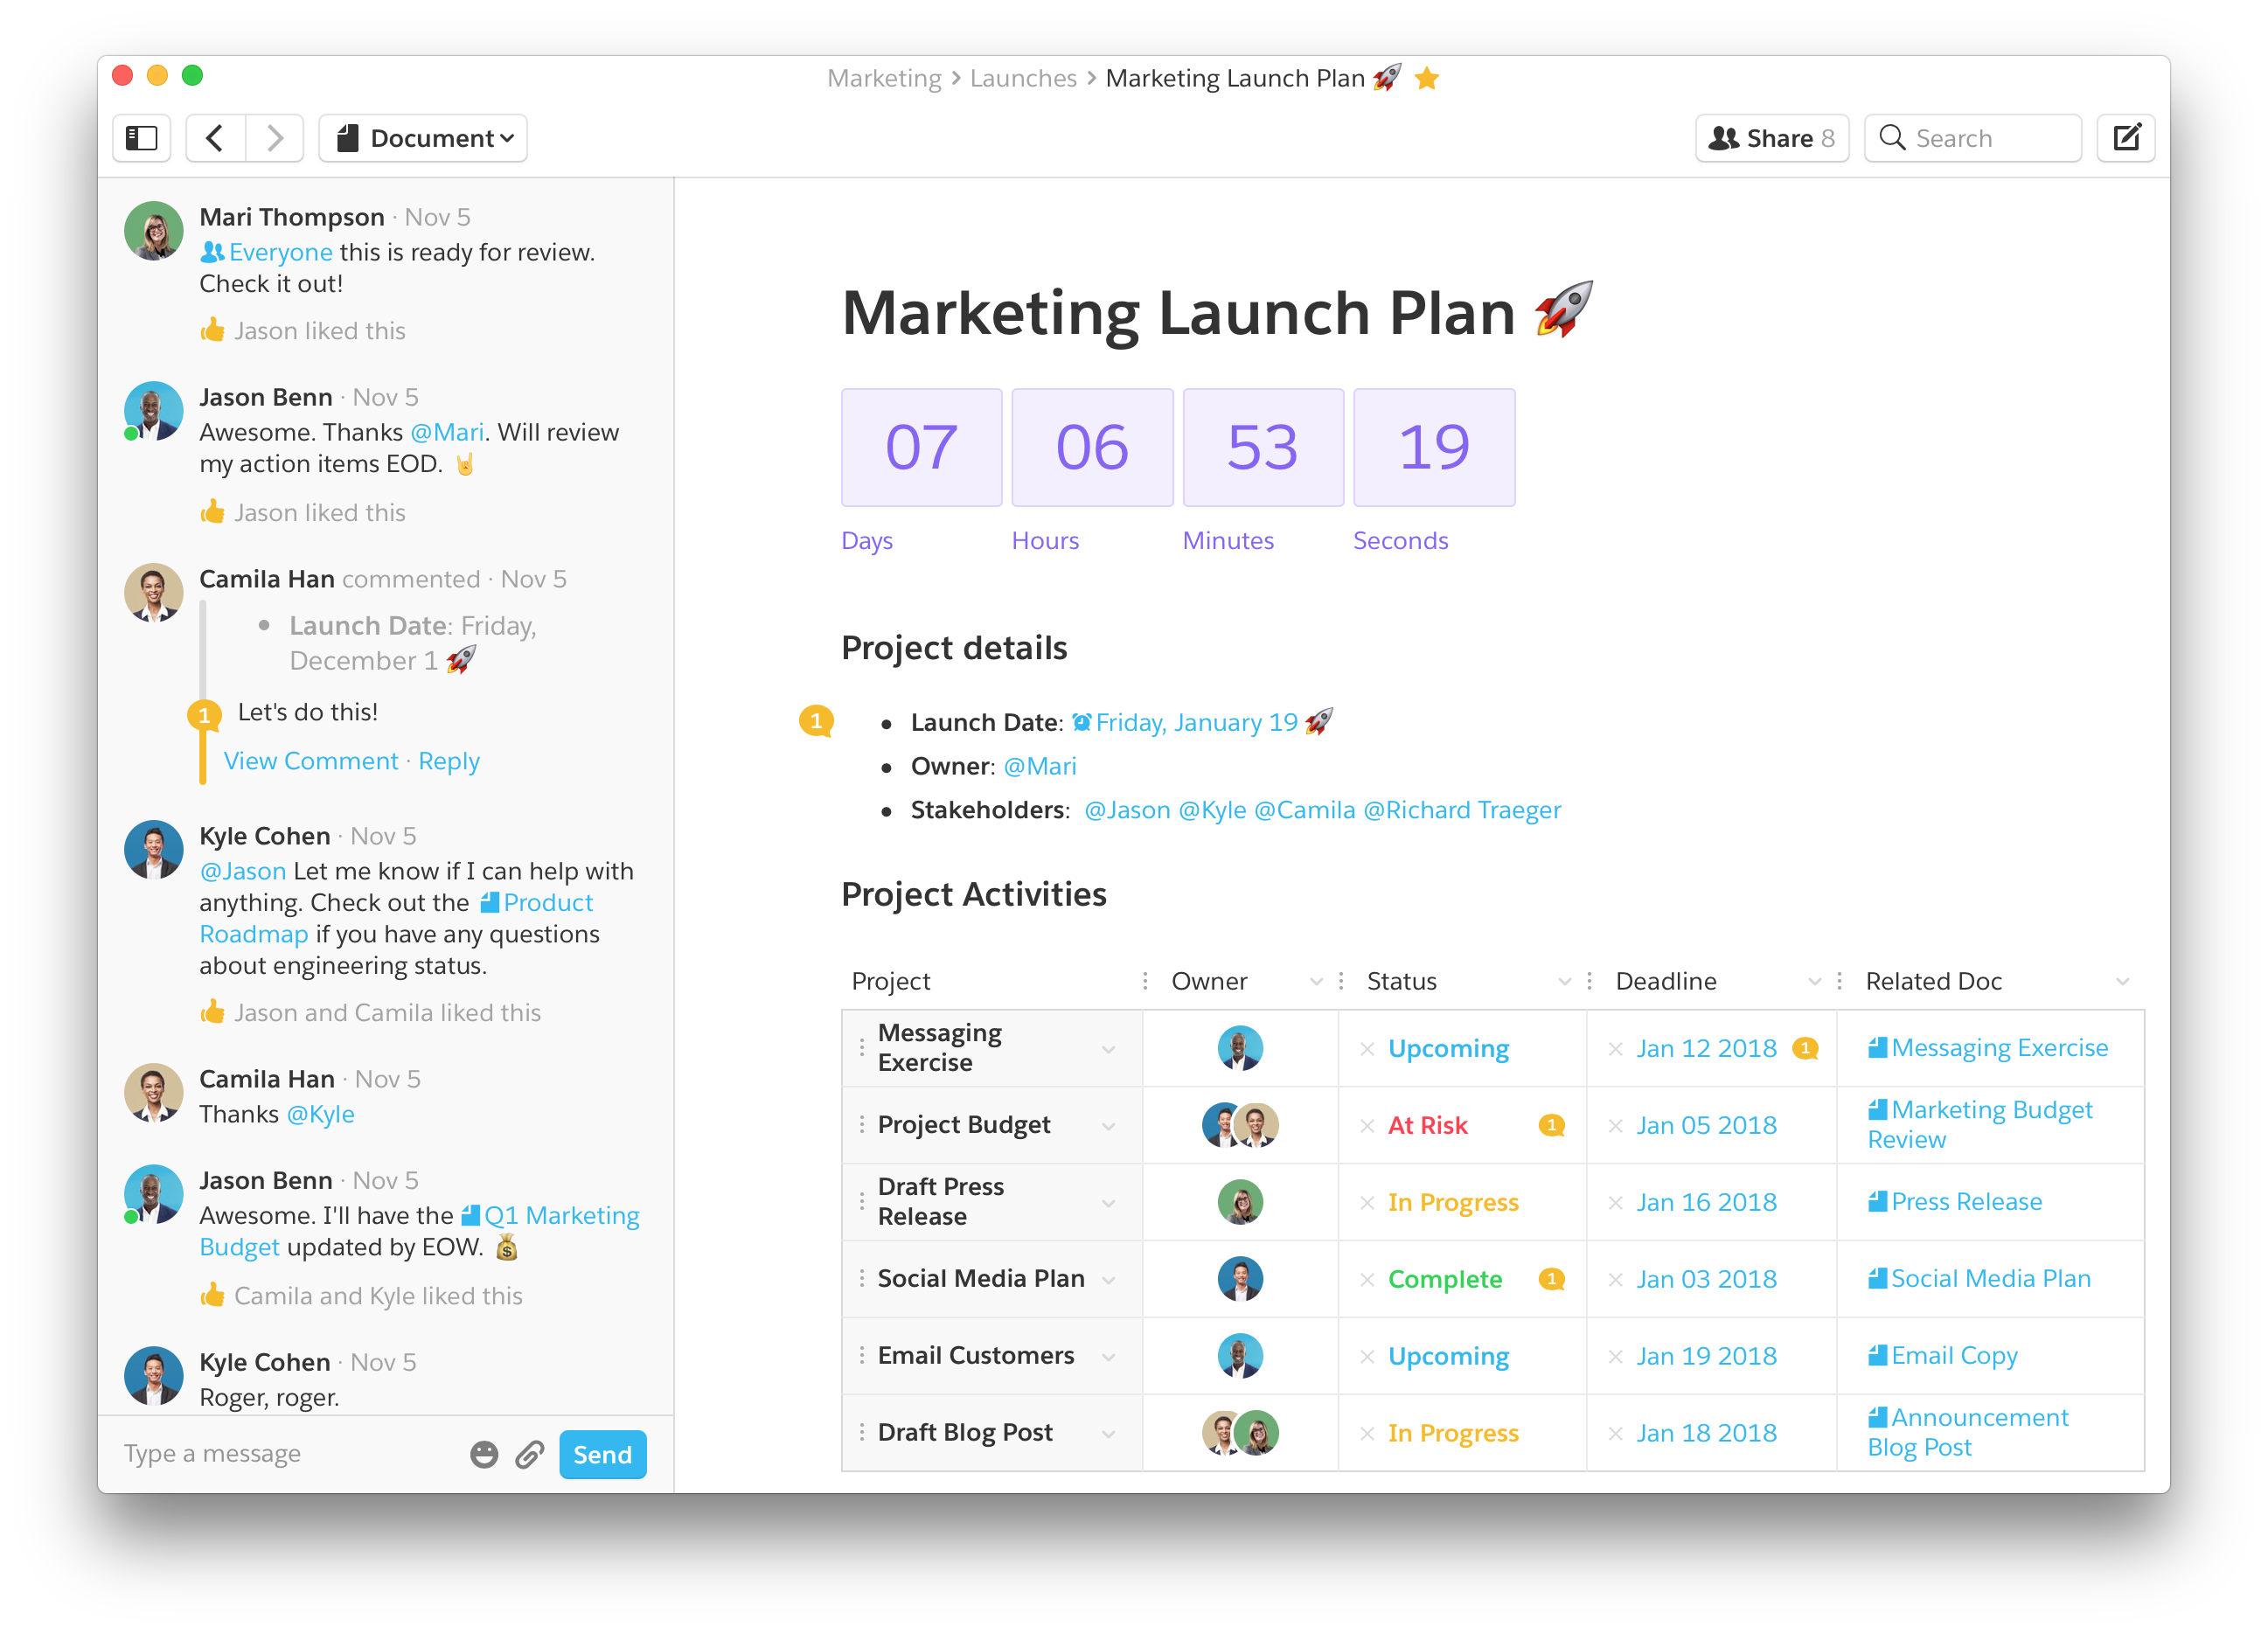
Task: Click the paperclip attachment icon
Action: 529,1454
